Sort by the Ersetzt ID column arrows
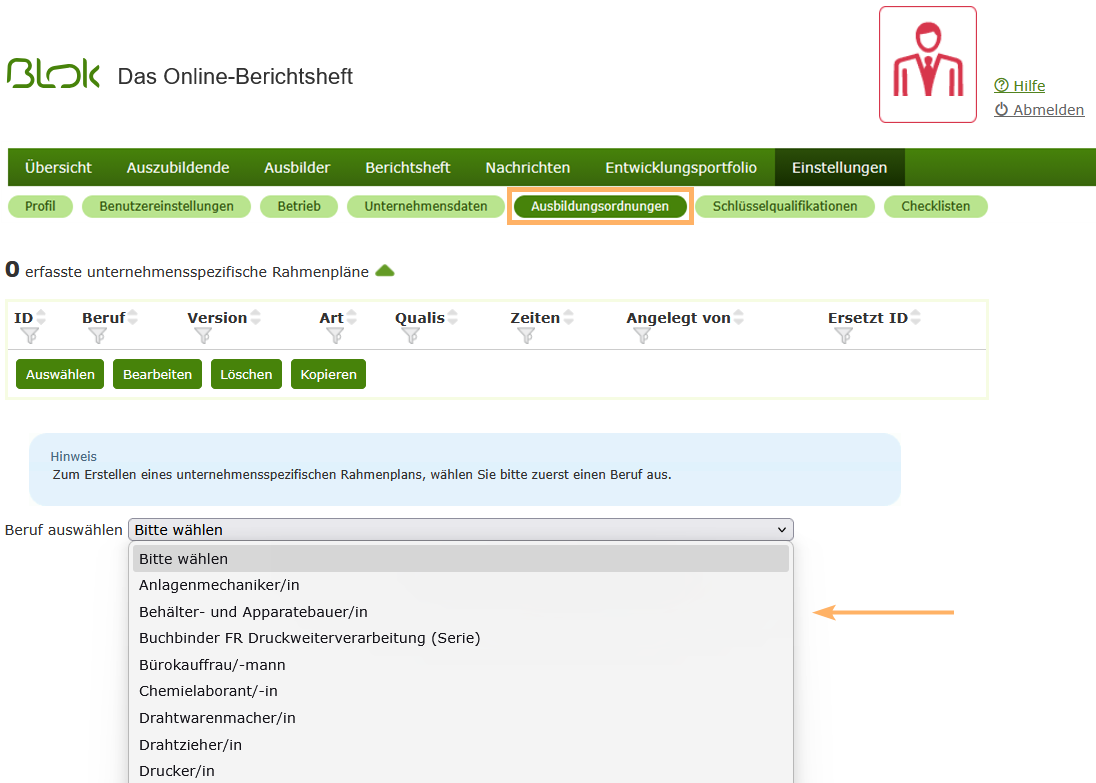This screenshot has width=1096, height=783. (916, 317)
